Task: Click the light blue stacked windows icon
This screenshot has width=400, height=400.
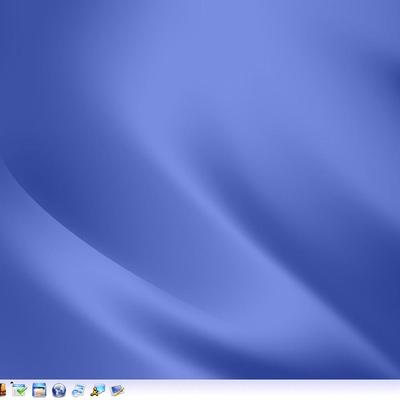Action: pos(79,390)
